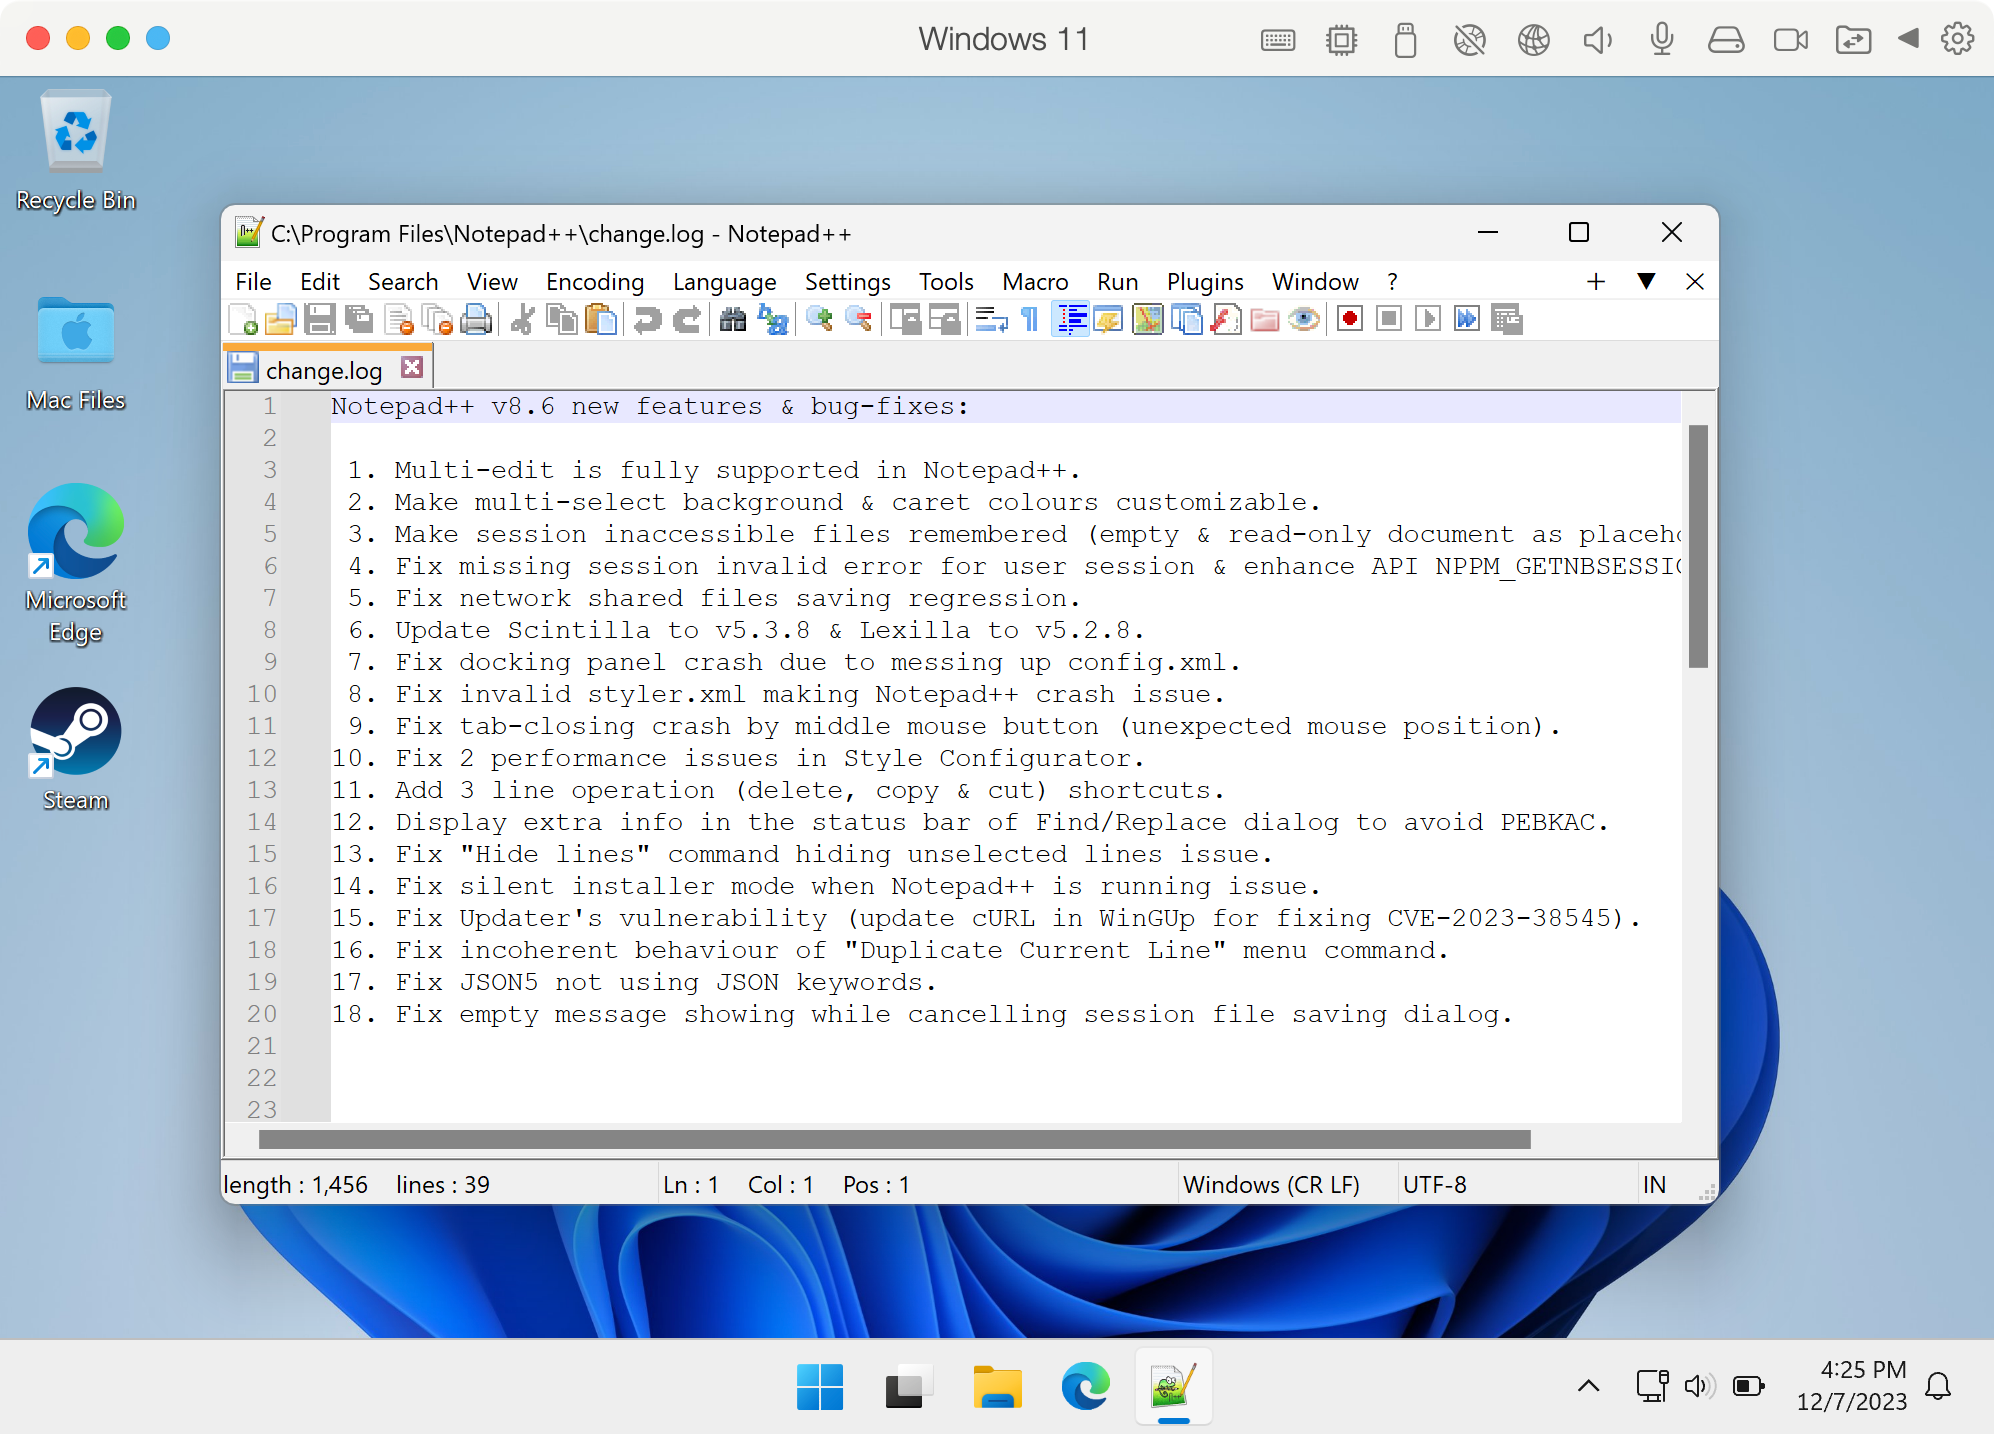Click the Windows (CR LF) status indicator
The width and height of the screenshot is (1994, 1434).
coord(1271,1184)
